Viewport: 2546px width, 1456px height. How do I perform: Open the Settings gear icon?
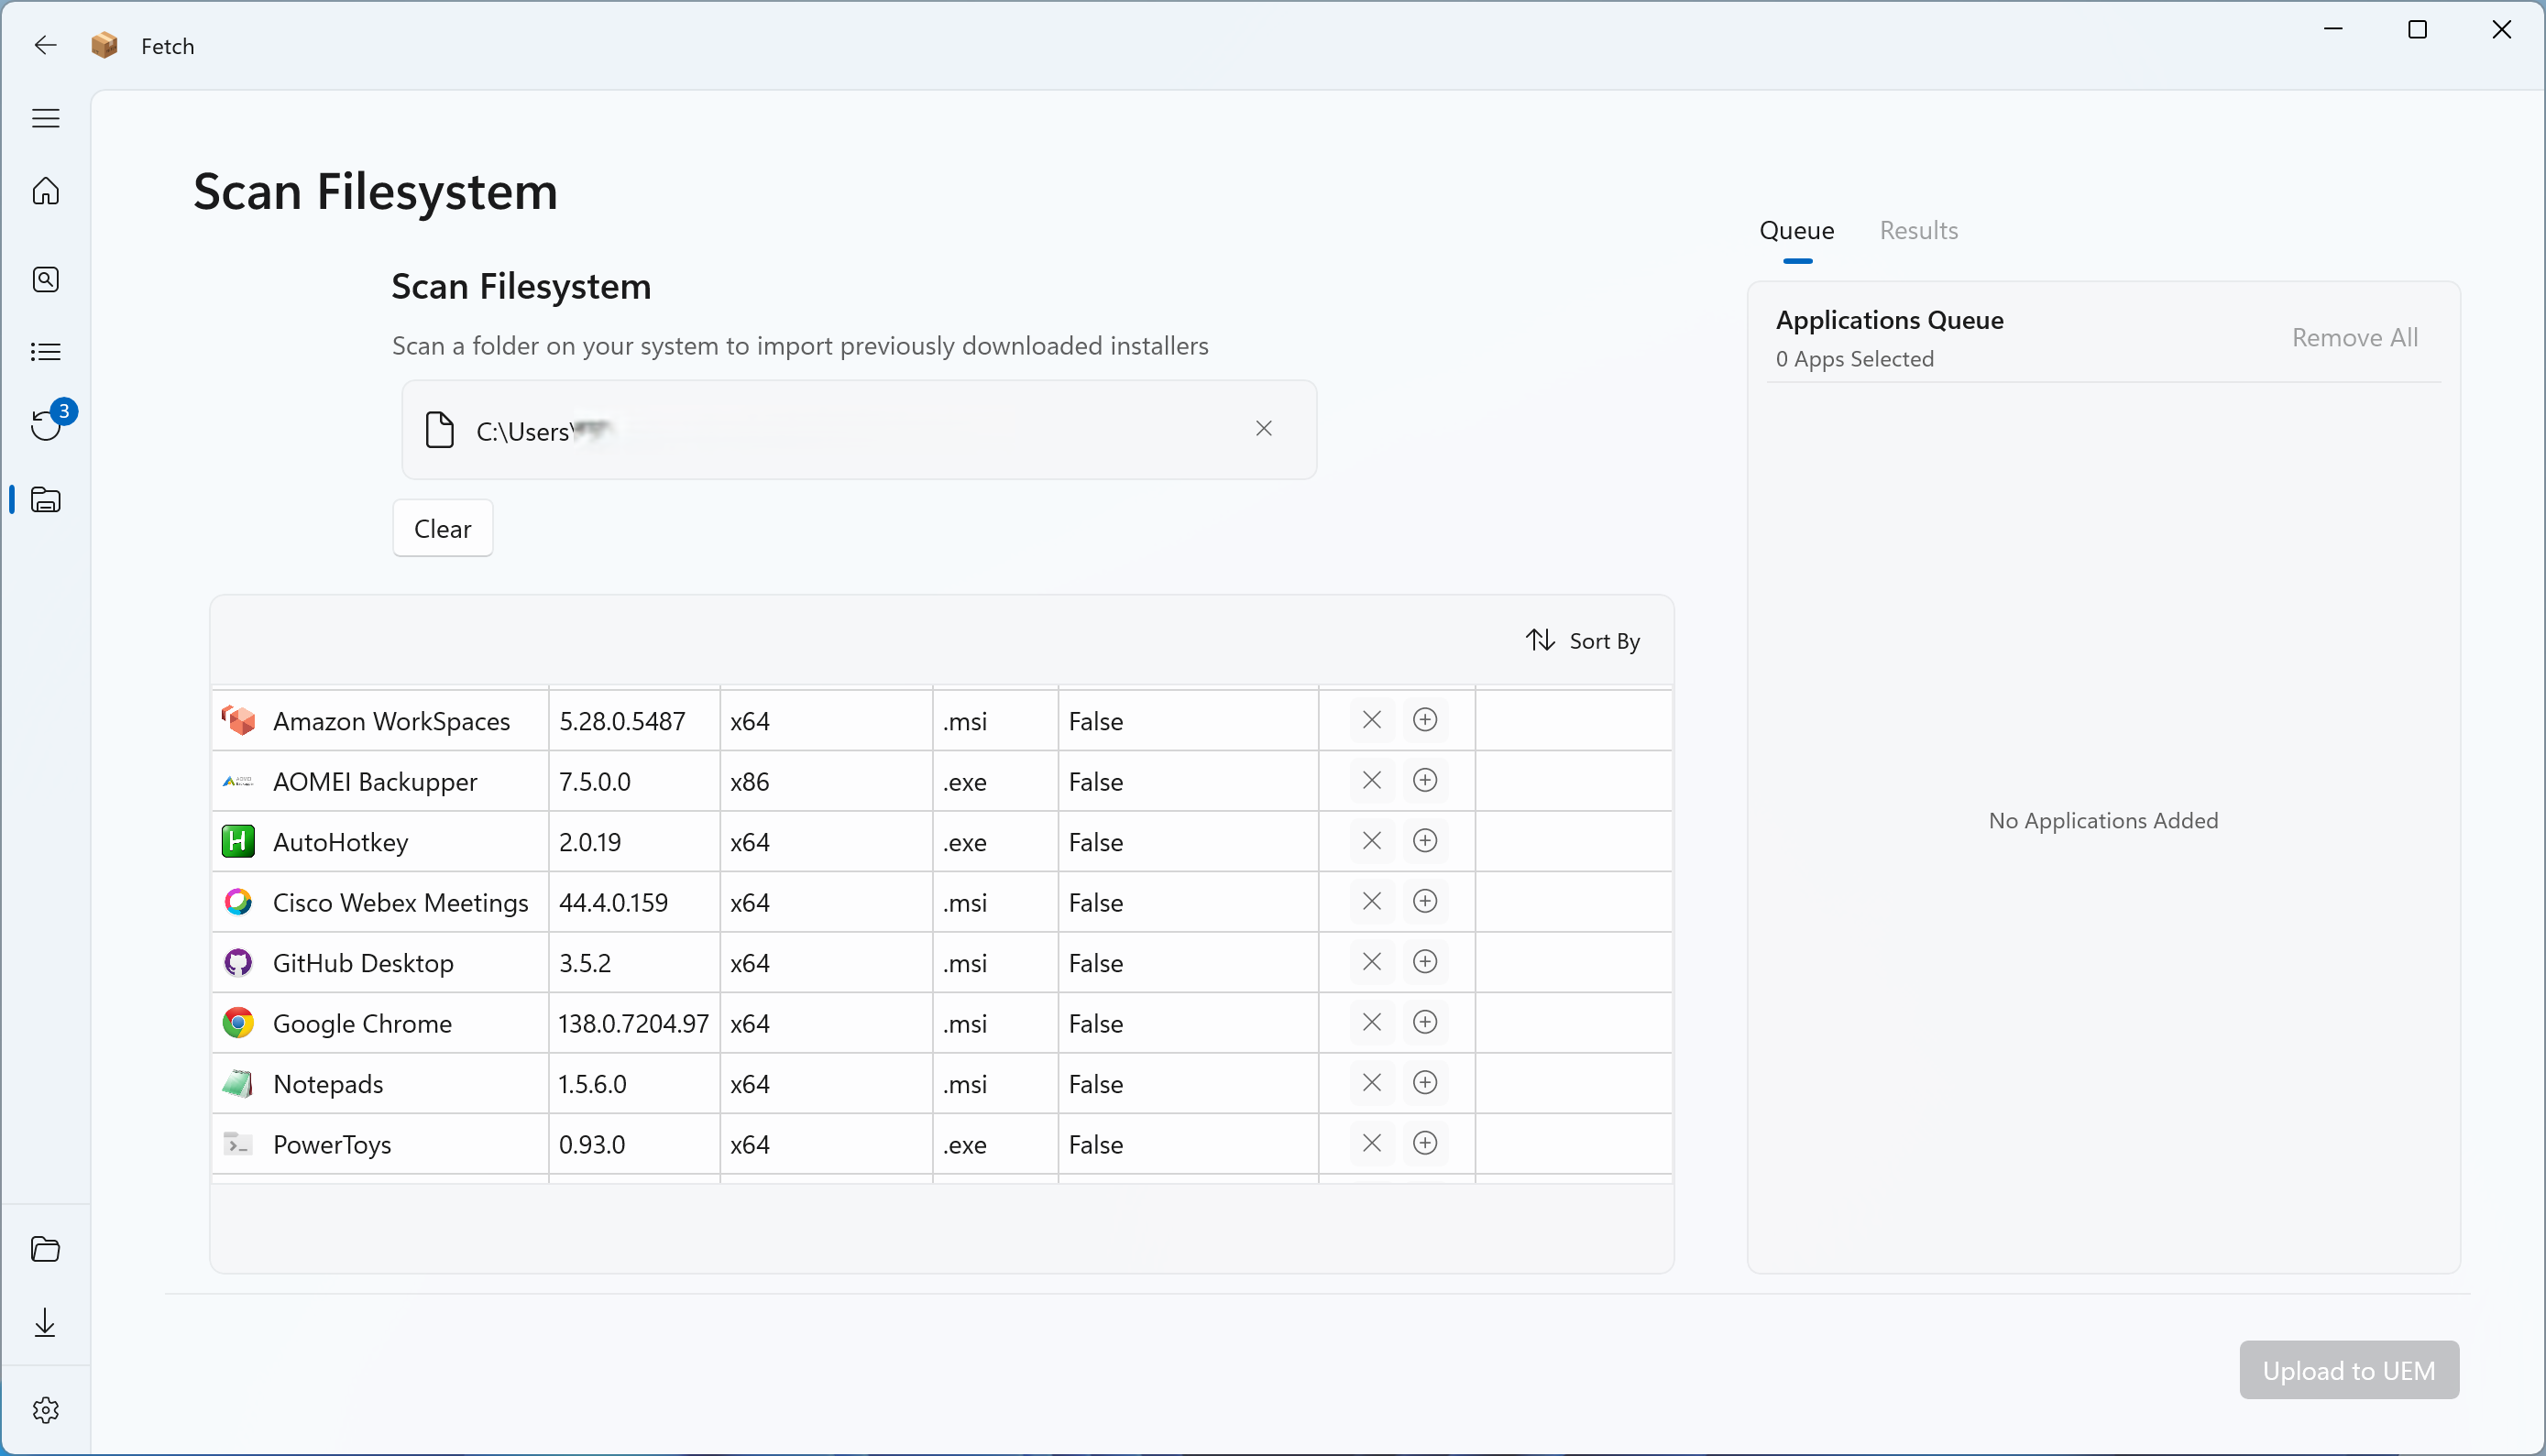point(46,1410)
